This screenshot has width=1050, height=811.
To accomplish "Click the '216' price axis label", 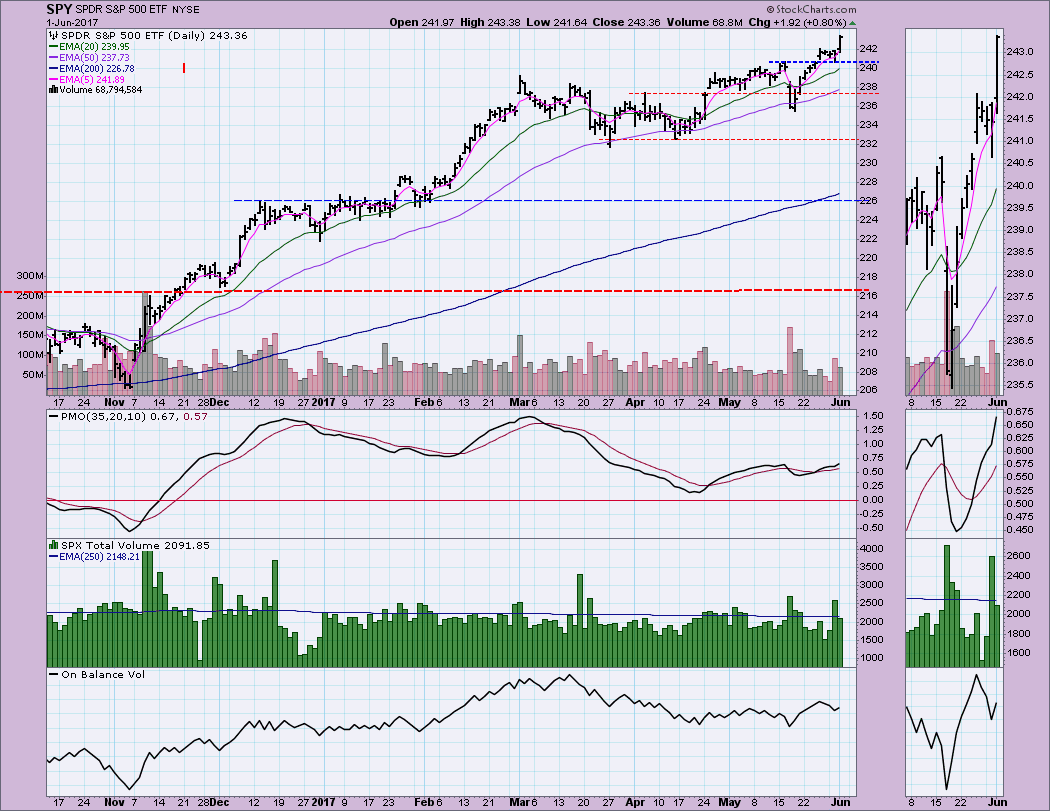I will point(867,296).
